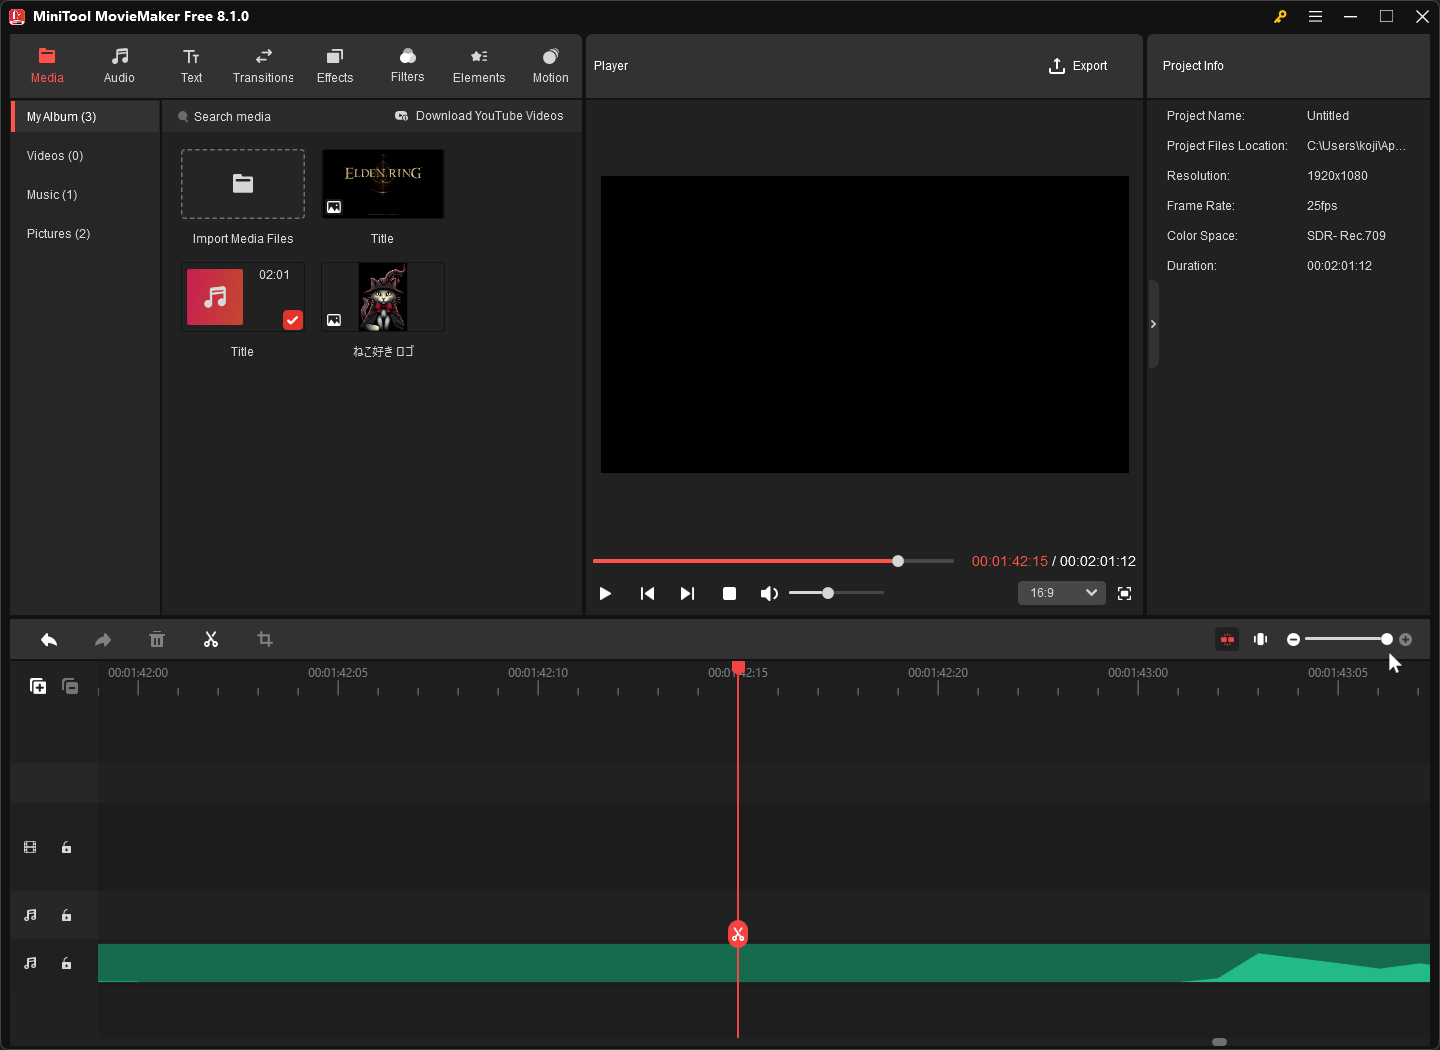Click the video track film icon
This screenshot has height=1050, width=1440.
click(x=30, y=848)
